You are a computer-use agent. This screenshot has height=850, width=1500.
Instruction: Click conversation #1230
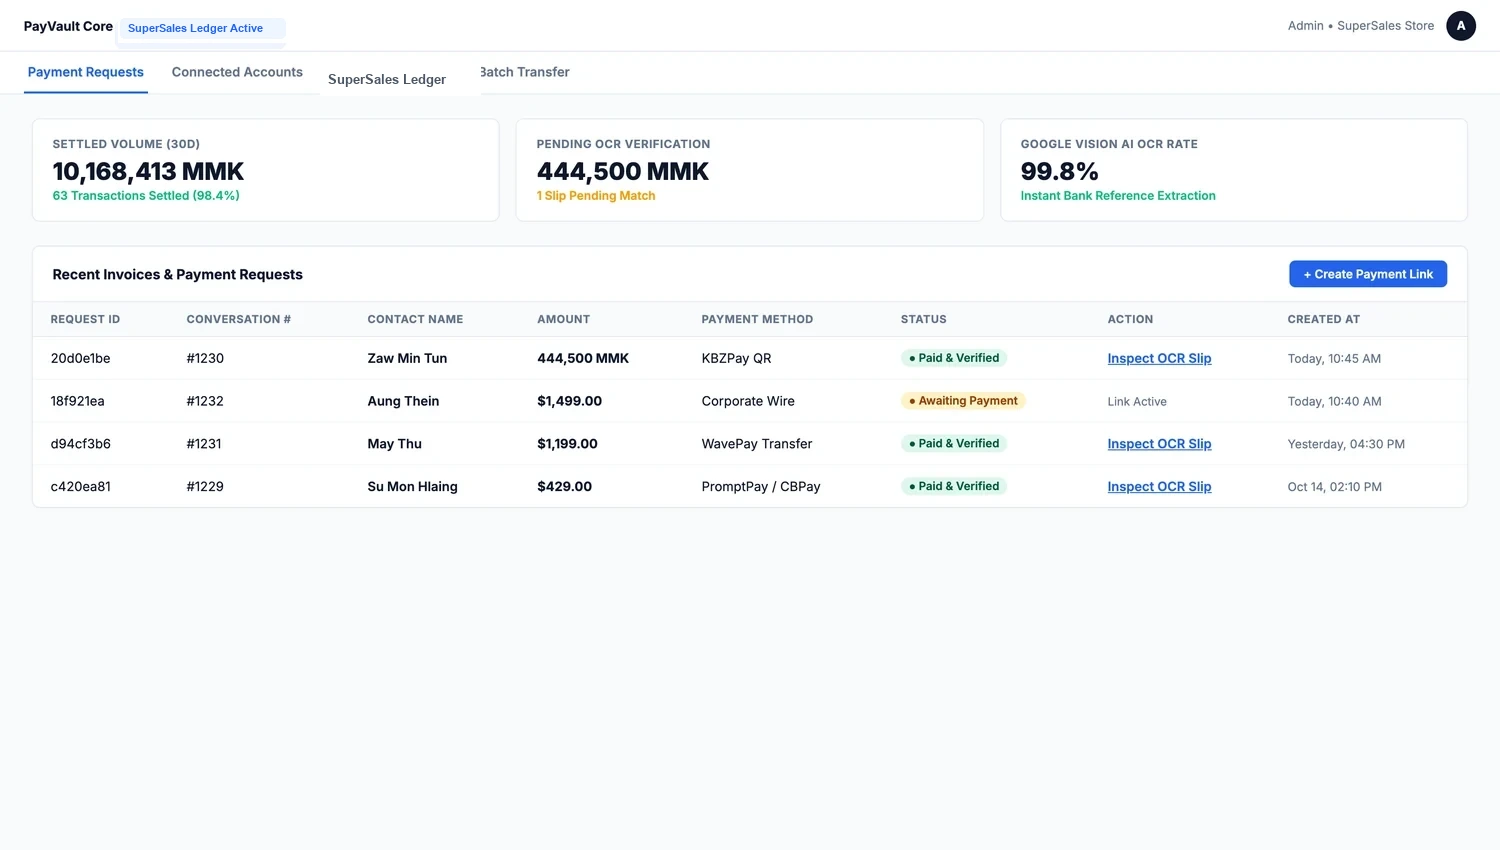tap(205, 358)
